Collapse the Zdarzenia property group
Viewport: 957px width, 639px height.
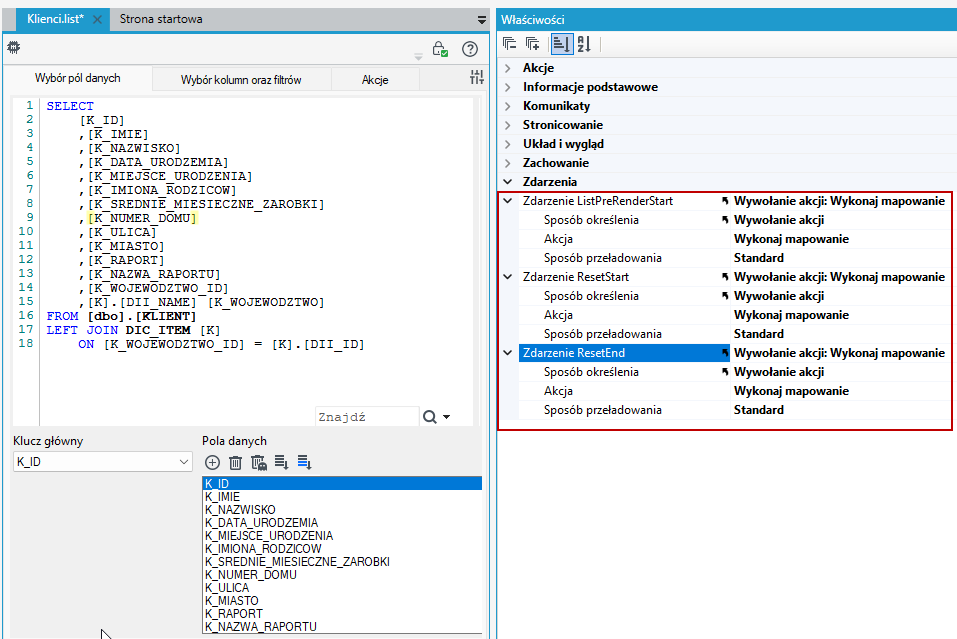508,181
